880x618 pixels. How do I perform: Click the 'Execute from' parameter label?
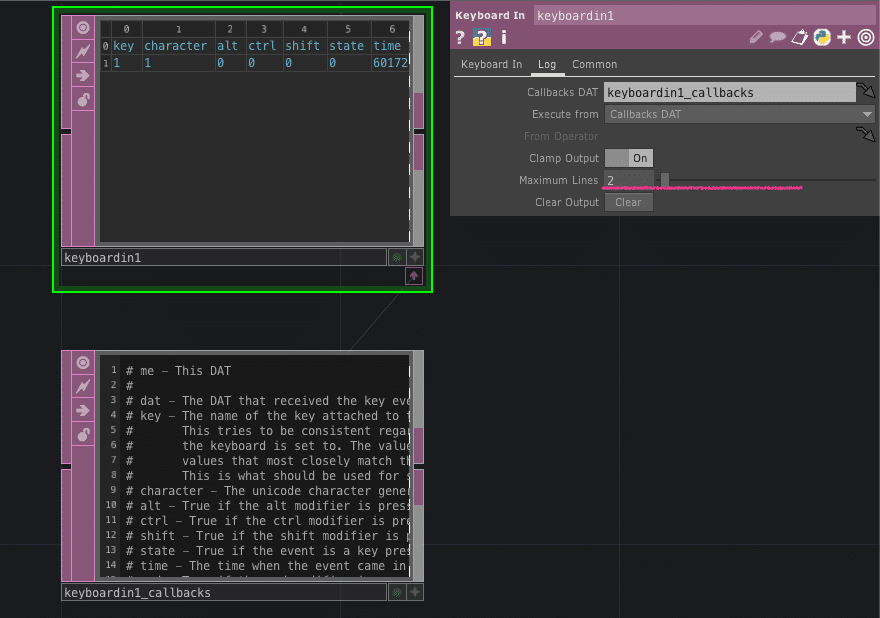pos(565,115)
